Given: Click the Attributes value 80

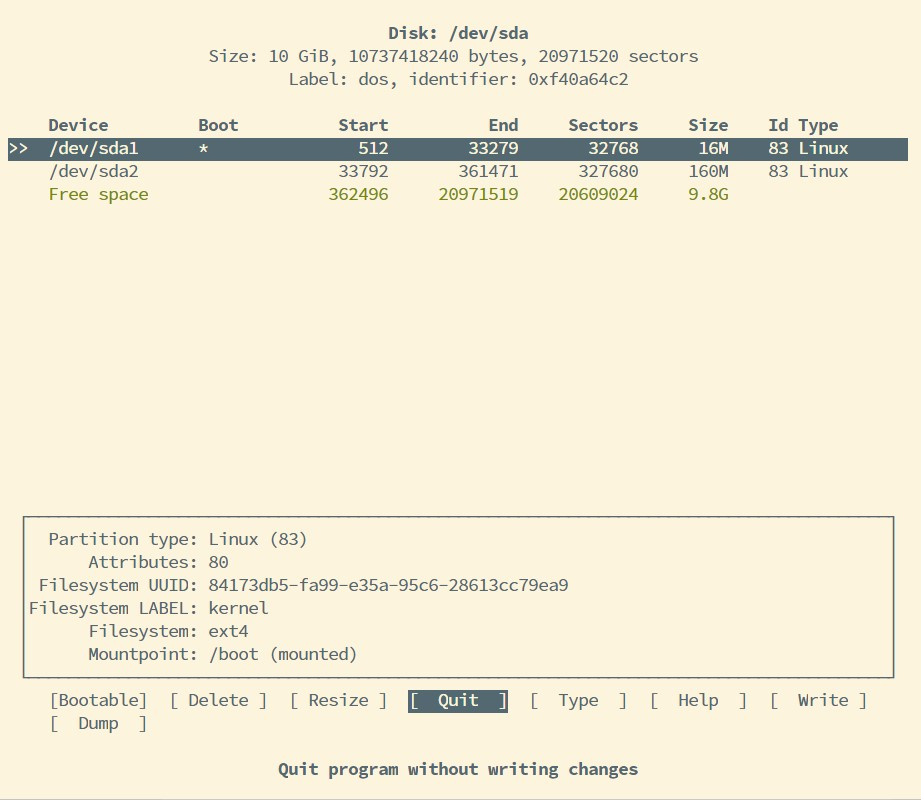Looking at the screenshot, I should (218, 563).
